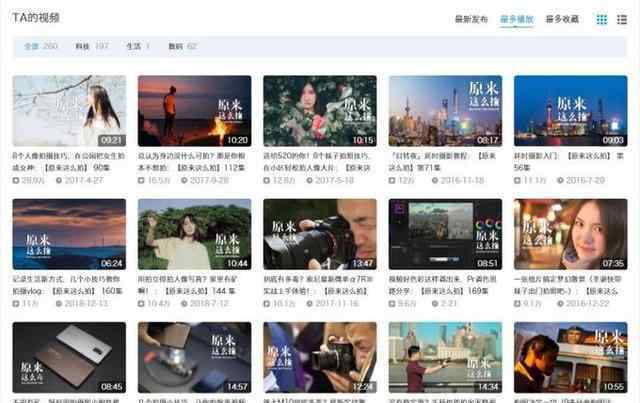
Task: Open the 09:03 night skyline thumbnail
Action: point(571,111)
